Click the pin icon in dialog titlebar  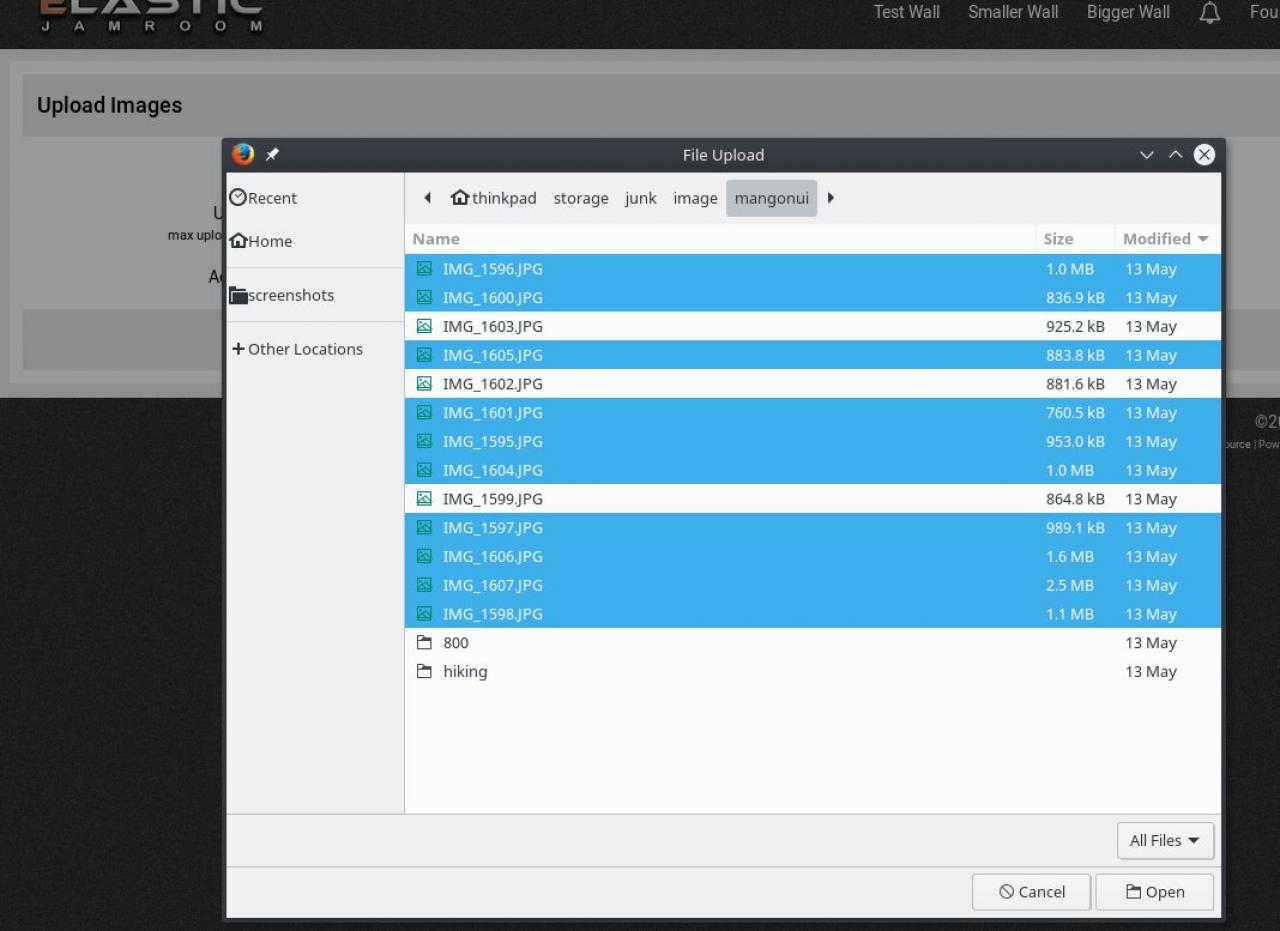click(272, 155)
